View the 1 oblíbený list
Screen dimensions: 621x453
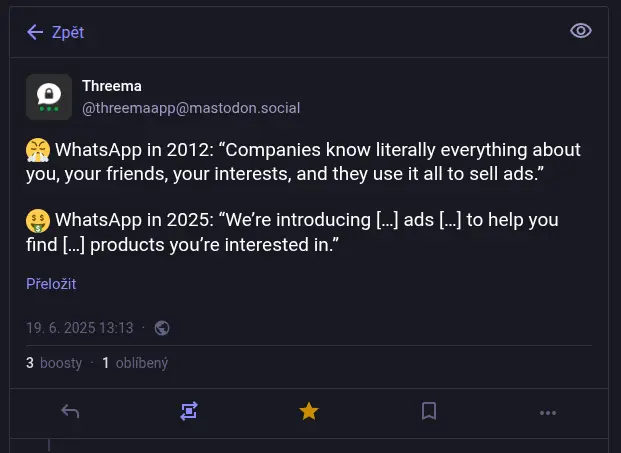135,363
